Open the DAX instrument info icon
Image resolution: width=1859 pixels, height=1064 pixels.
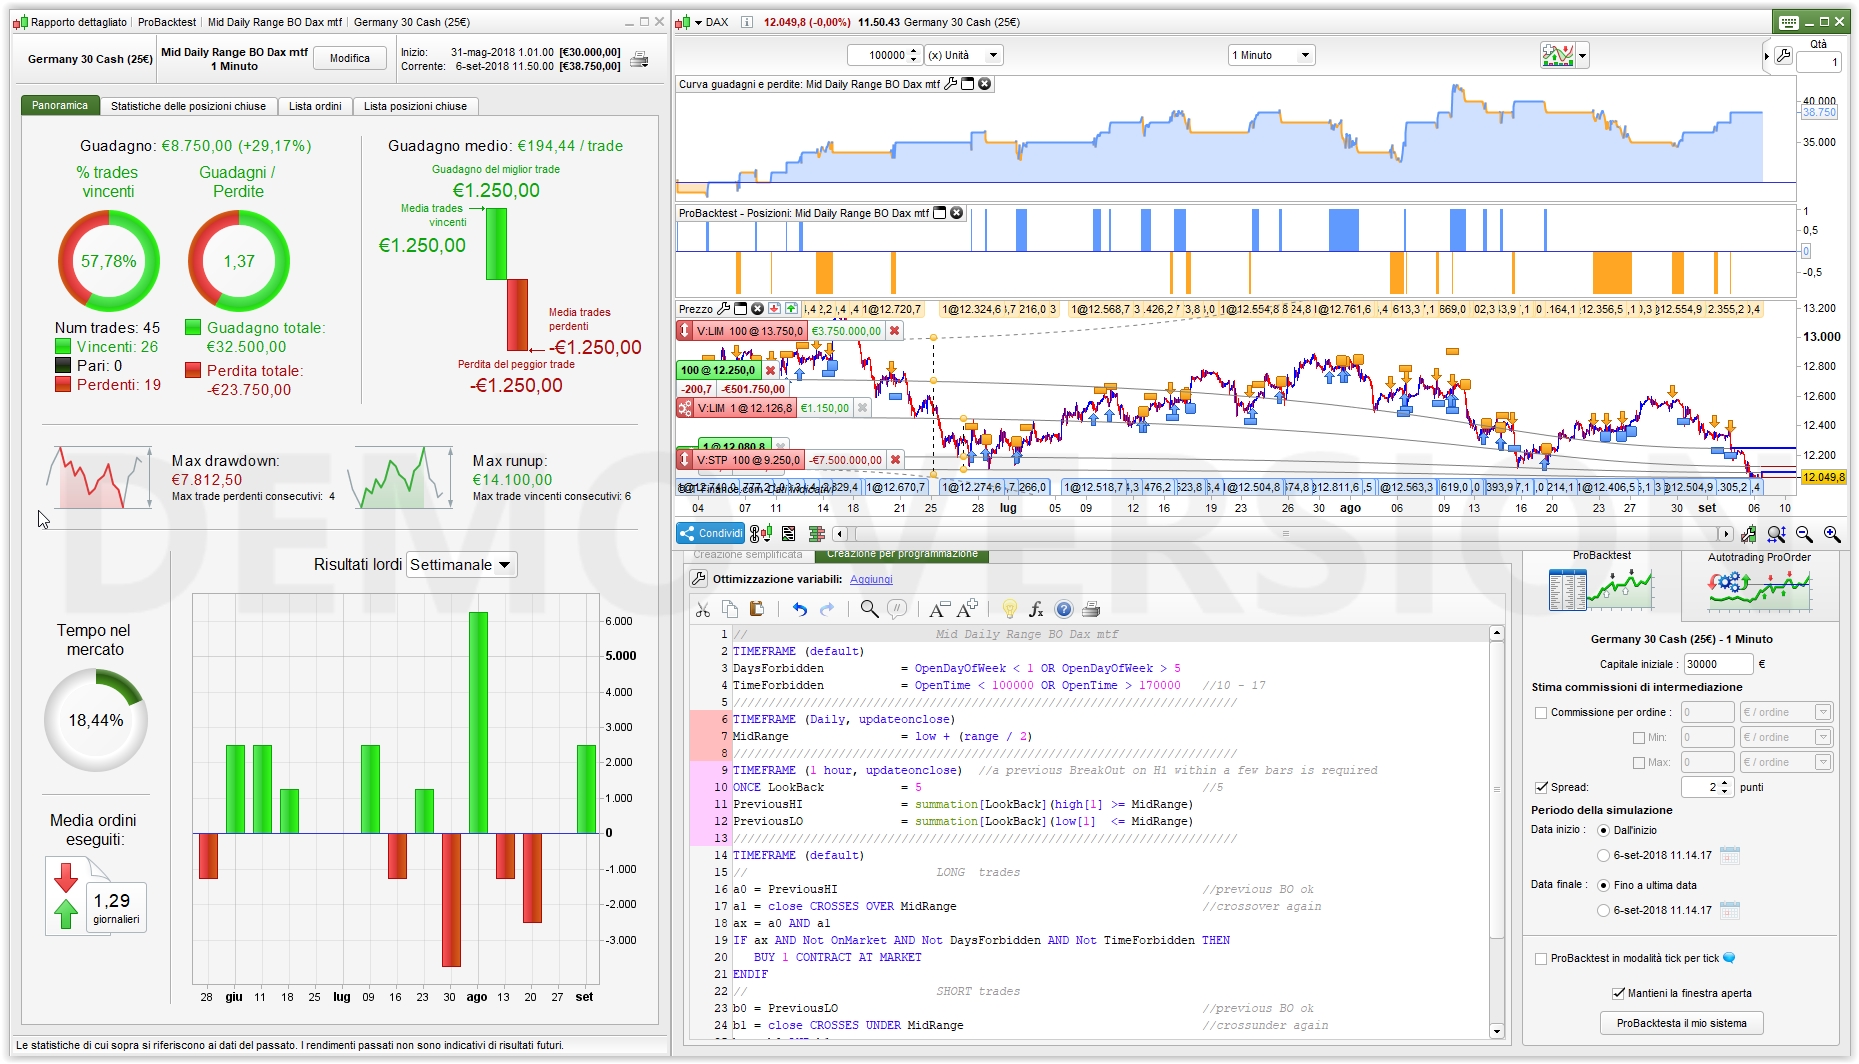[x=746, y=22]
